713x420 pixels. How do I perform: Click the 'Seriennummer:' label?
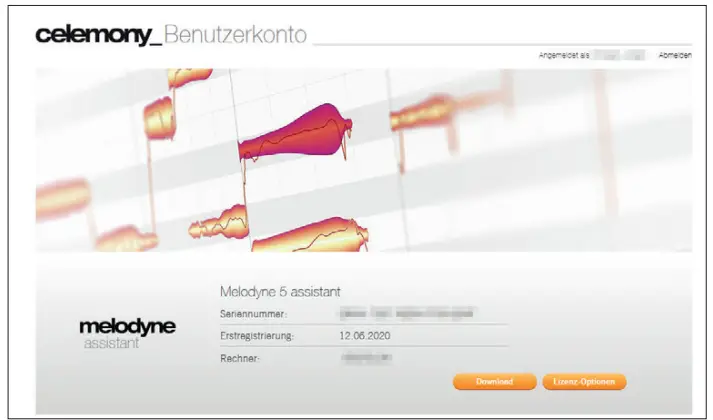pos(253,314)
